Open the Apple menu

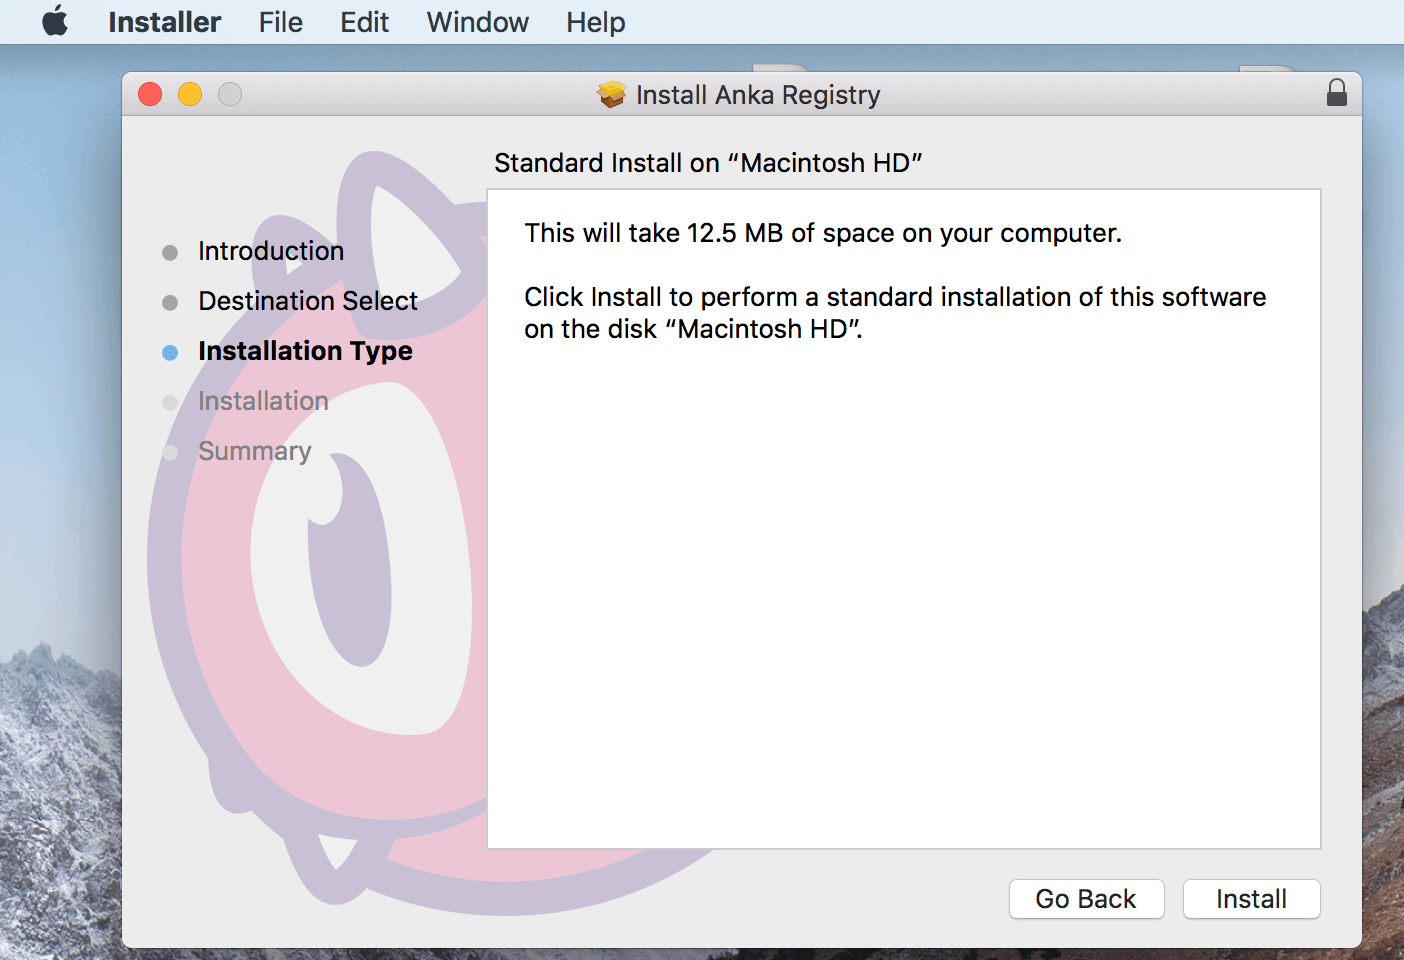pos(56,21)
